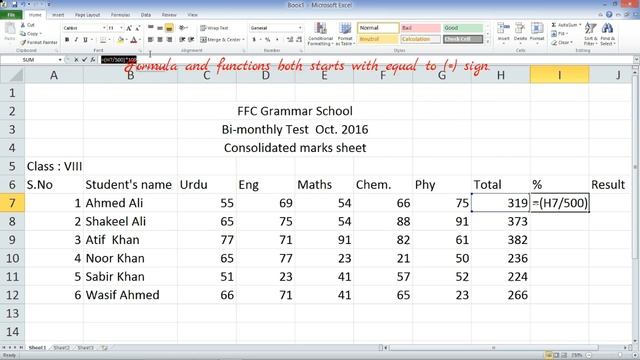Toggle Underline formatting
Image resolution: width=640 pixels, height=360 pixels.
point(85,40)
